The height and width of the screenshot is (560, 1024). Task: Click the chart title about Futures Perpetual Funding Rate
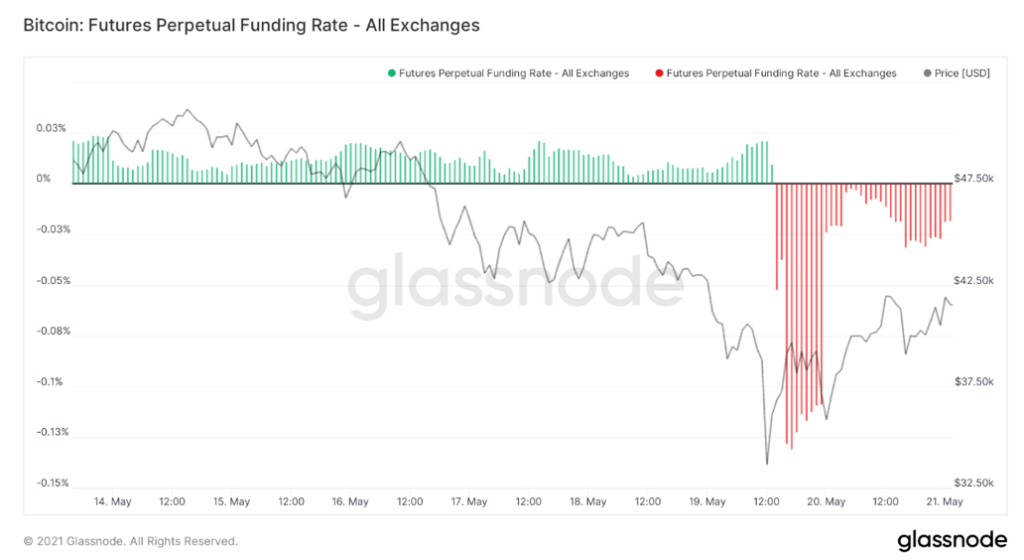[251, 25]
